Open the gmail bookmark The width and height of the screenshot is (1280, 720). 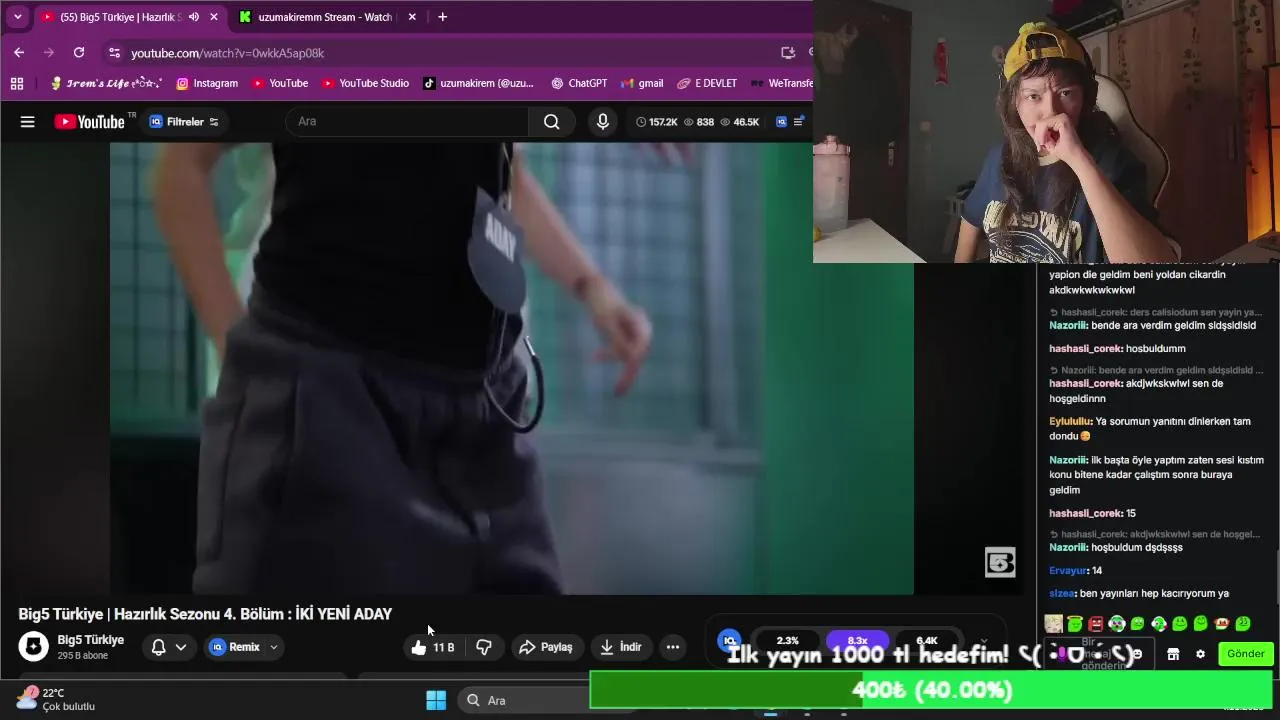(x=642, y=83)
